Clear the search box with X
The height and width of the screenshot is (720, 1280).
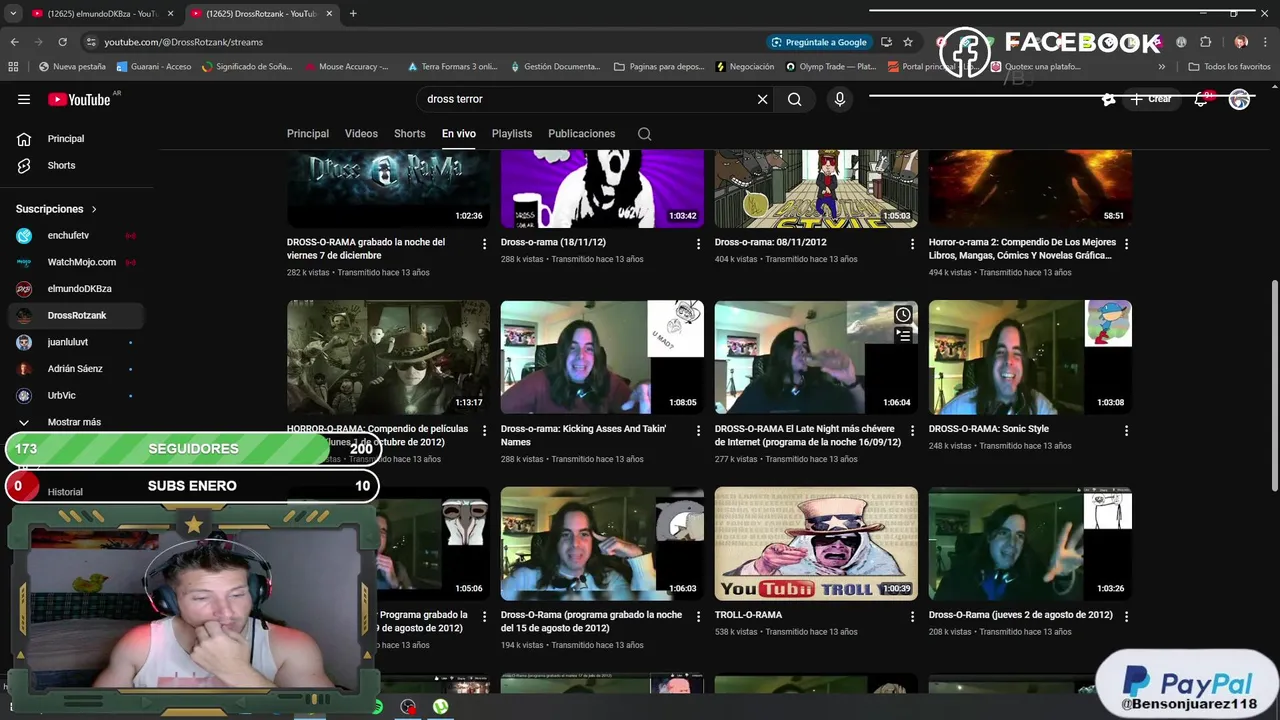click(762, 99)
